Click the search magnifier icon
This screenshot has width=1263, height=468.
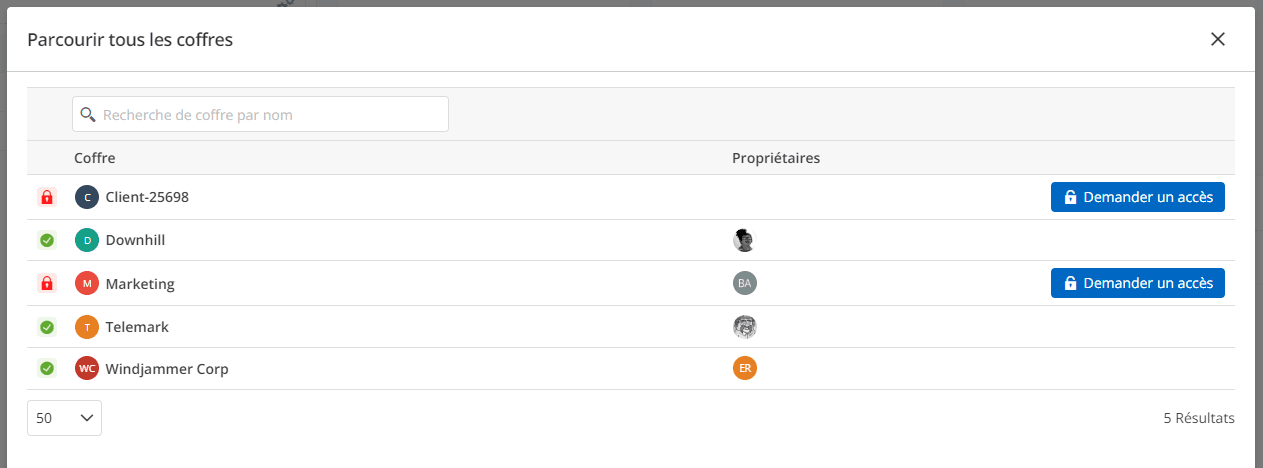tap(88, 114)
